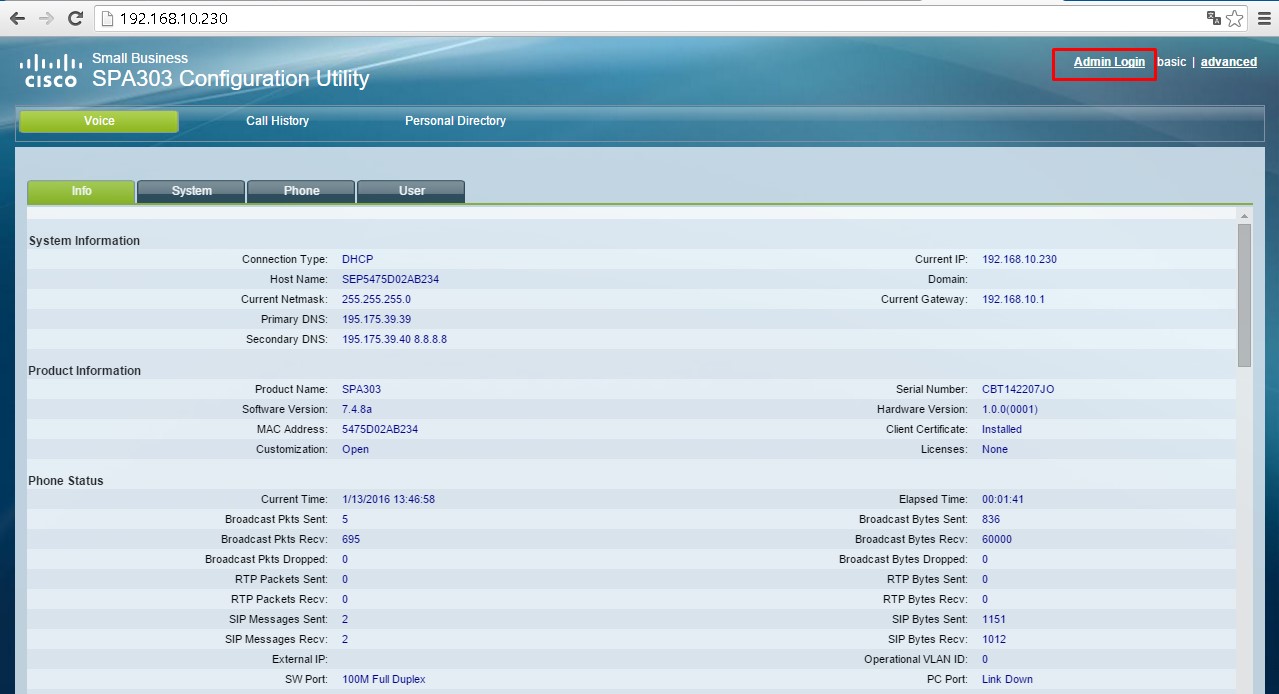The image size is (1279, 694).
Task: Click Broadcast Pkts Recv value 695
Action: click(350, 539)
